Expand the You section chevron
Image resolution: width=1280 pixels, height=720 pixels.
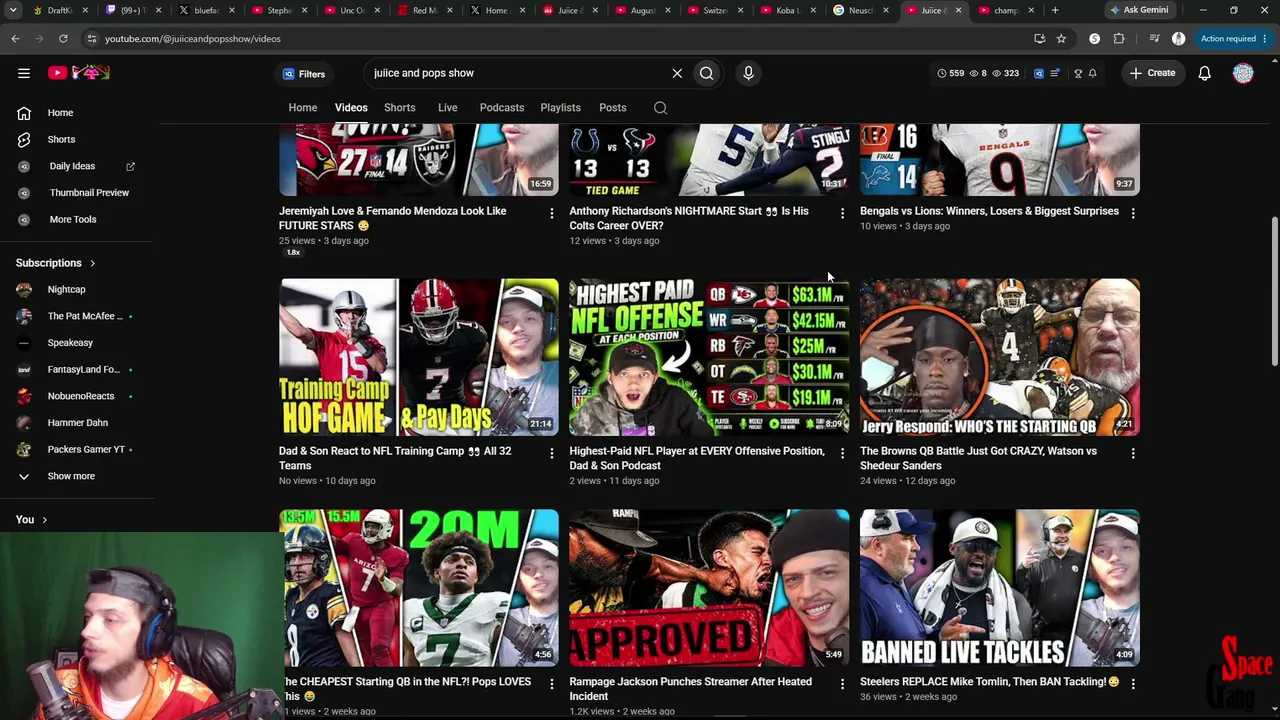point(44,520)
